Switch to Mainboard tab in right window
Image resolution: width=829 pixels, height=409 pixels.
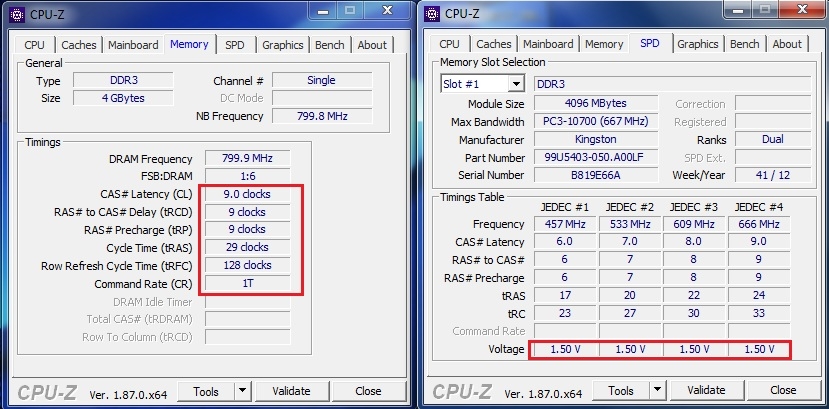[548, 44]
